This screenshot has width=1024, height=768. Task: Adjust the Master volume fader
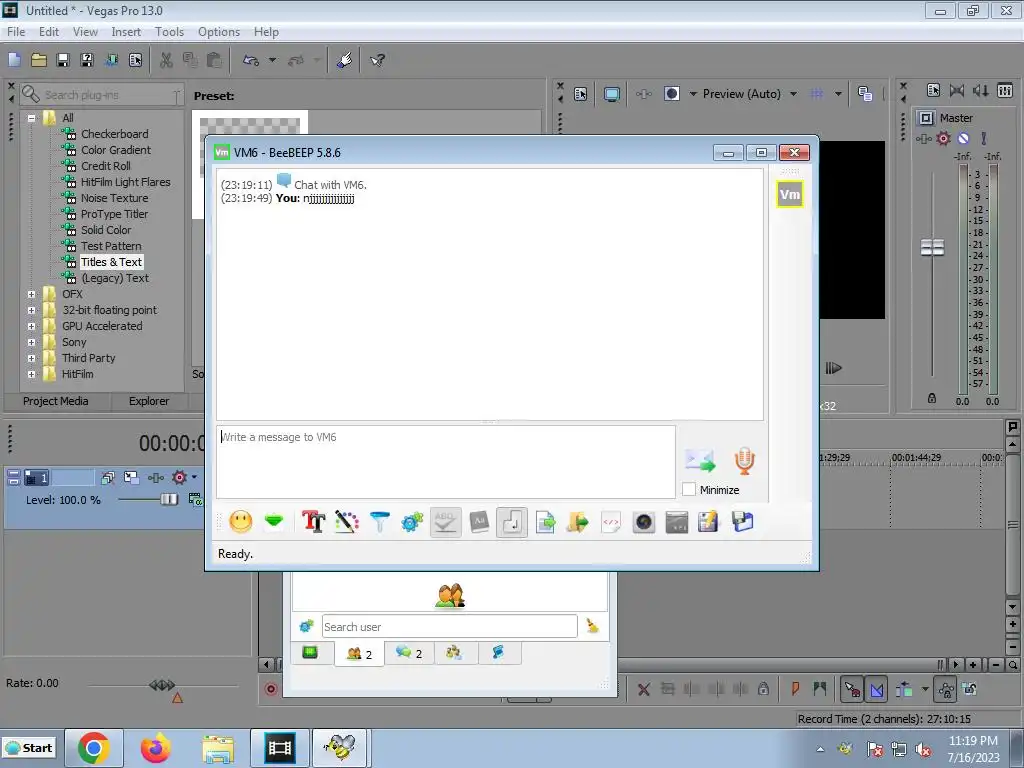(x=932, y=248)
